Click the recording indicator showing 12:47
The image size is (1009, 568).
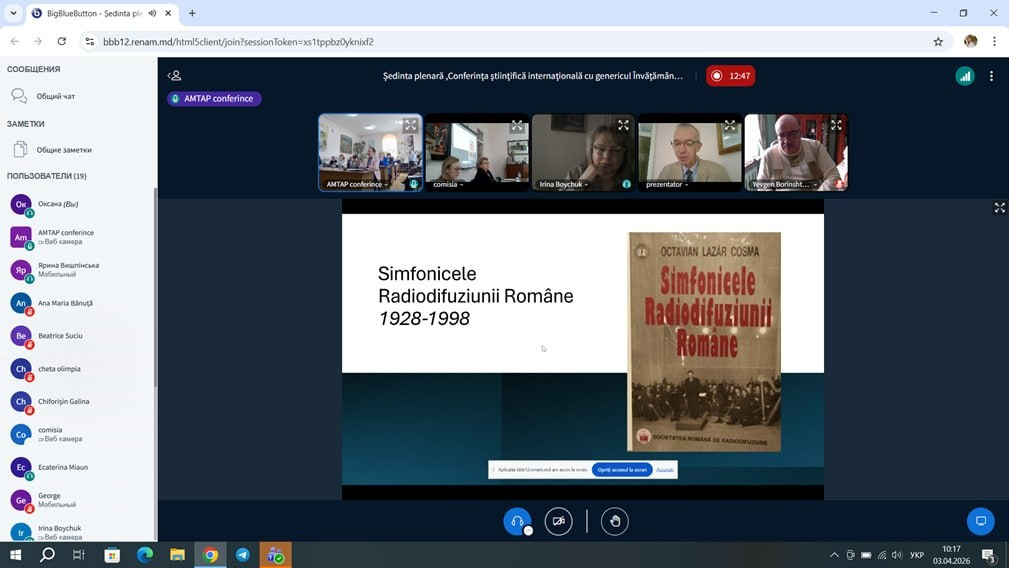(731, 76)
